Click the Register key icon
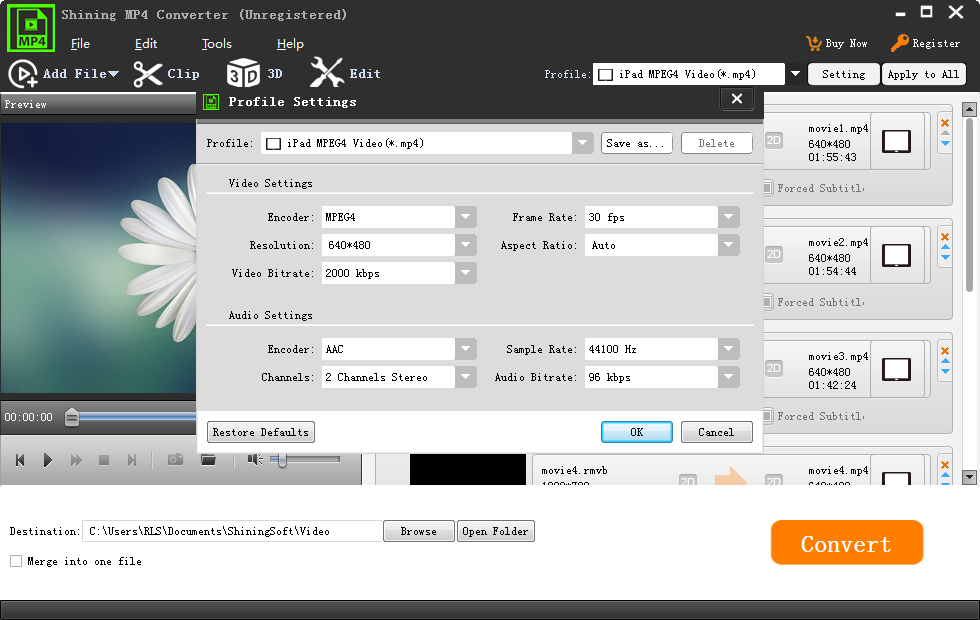 (899, 43)
